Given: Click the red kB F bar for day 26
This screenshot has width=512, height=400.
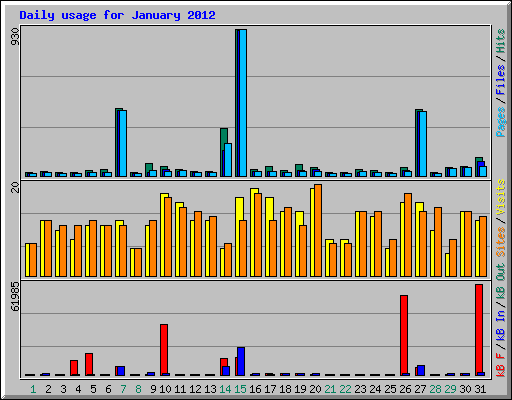Looking at the screenshot, I should tap(404, 334).
